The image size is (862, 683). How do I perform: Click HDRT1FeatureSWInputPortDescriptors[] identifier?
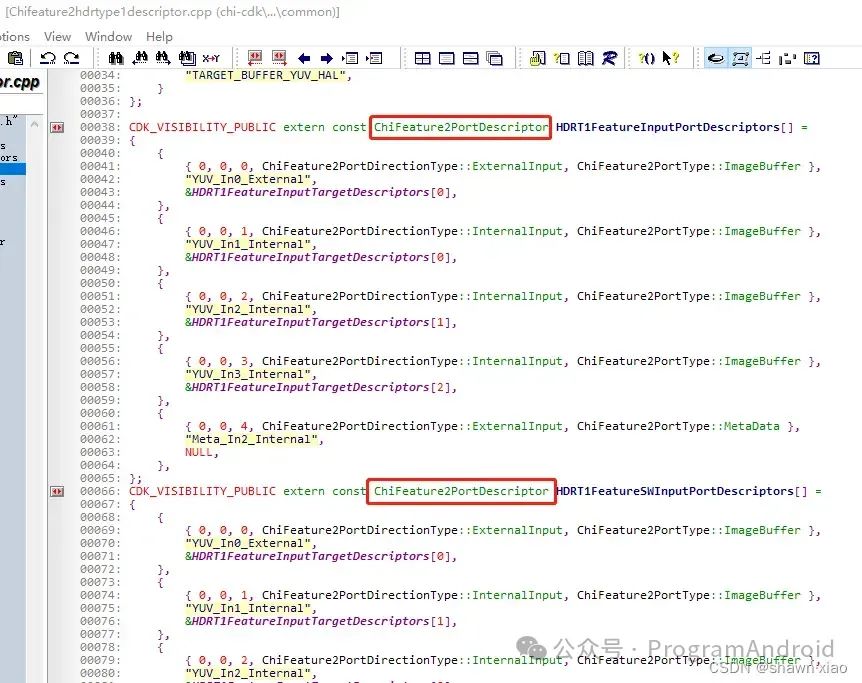tap(682, 491)
